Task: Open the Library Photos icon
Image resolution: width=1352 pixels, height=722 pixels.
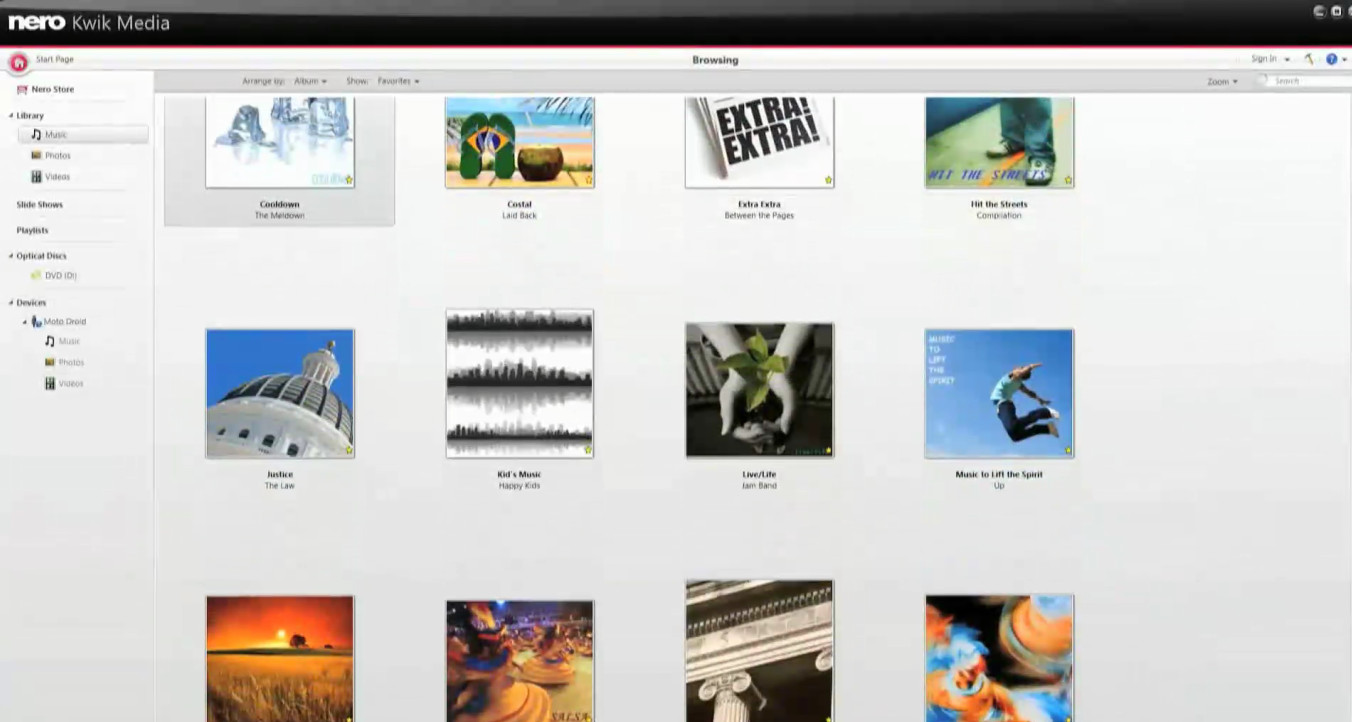Action: 36,156
